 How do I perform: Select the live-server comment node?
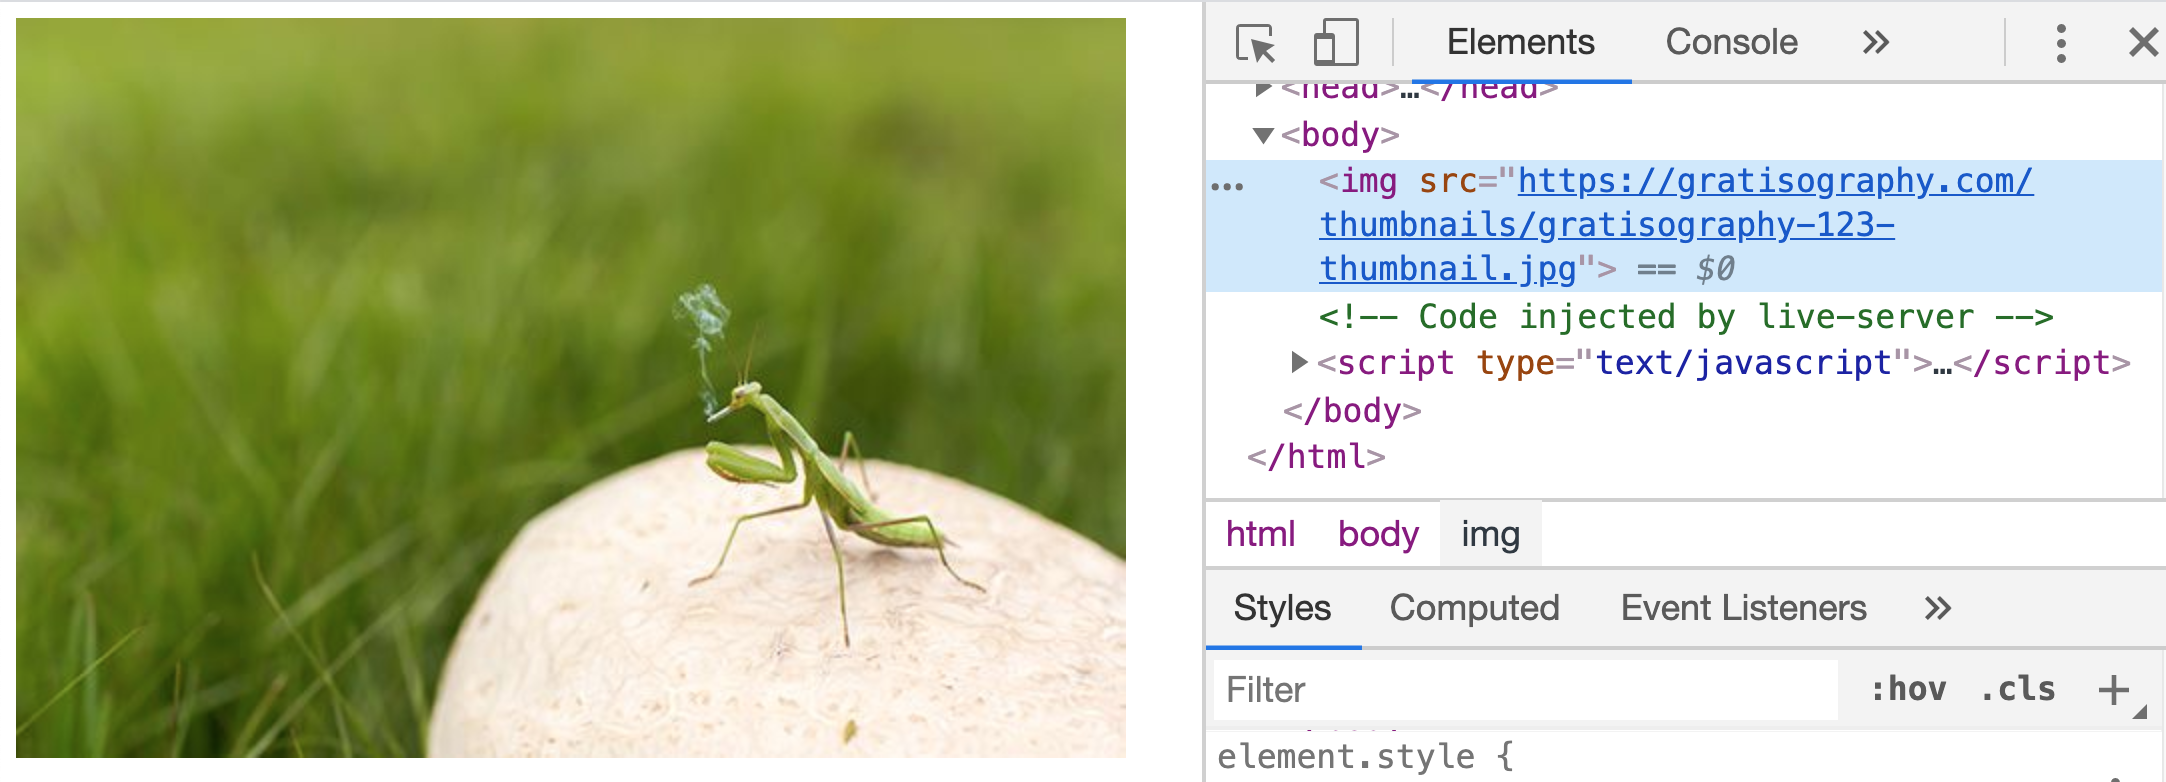[x=1686, y=317]
